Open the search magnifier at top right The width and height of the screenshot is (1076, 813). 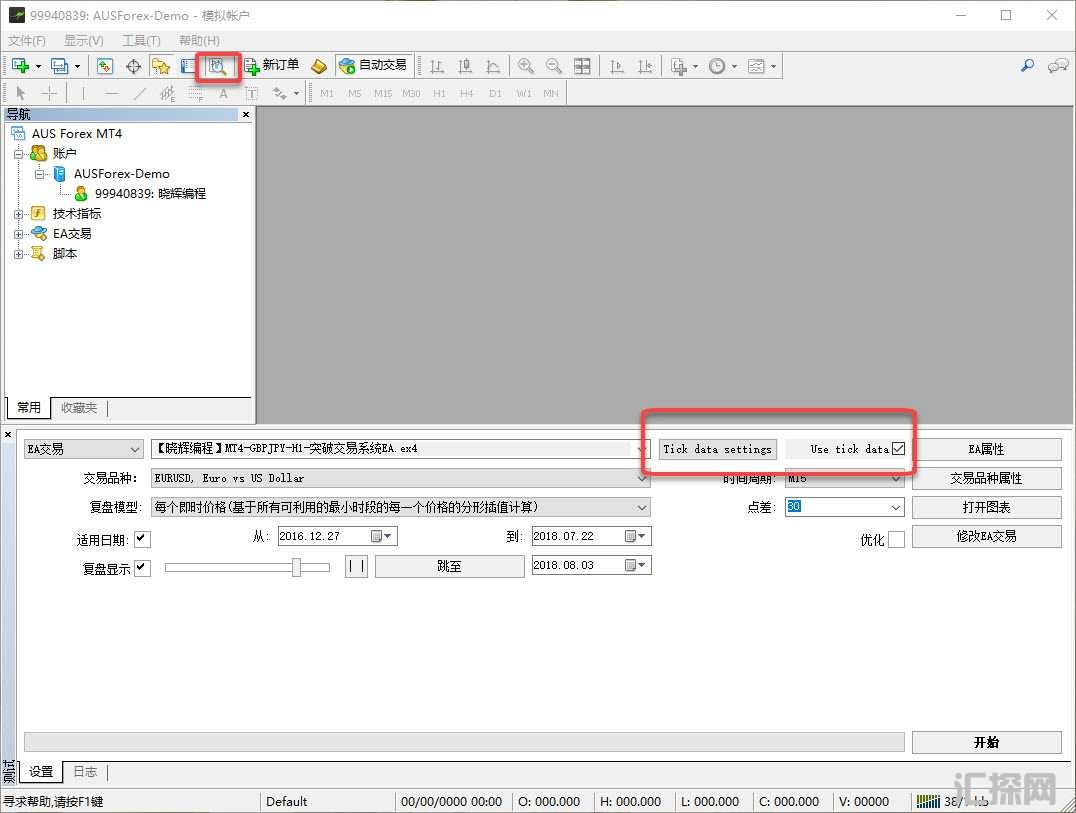[x=1027, y=66]
